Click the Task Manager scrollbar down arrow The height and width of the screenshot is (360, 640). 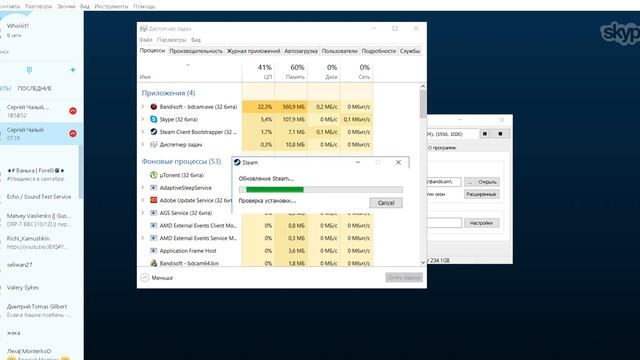click(423, 262)
